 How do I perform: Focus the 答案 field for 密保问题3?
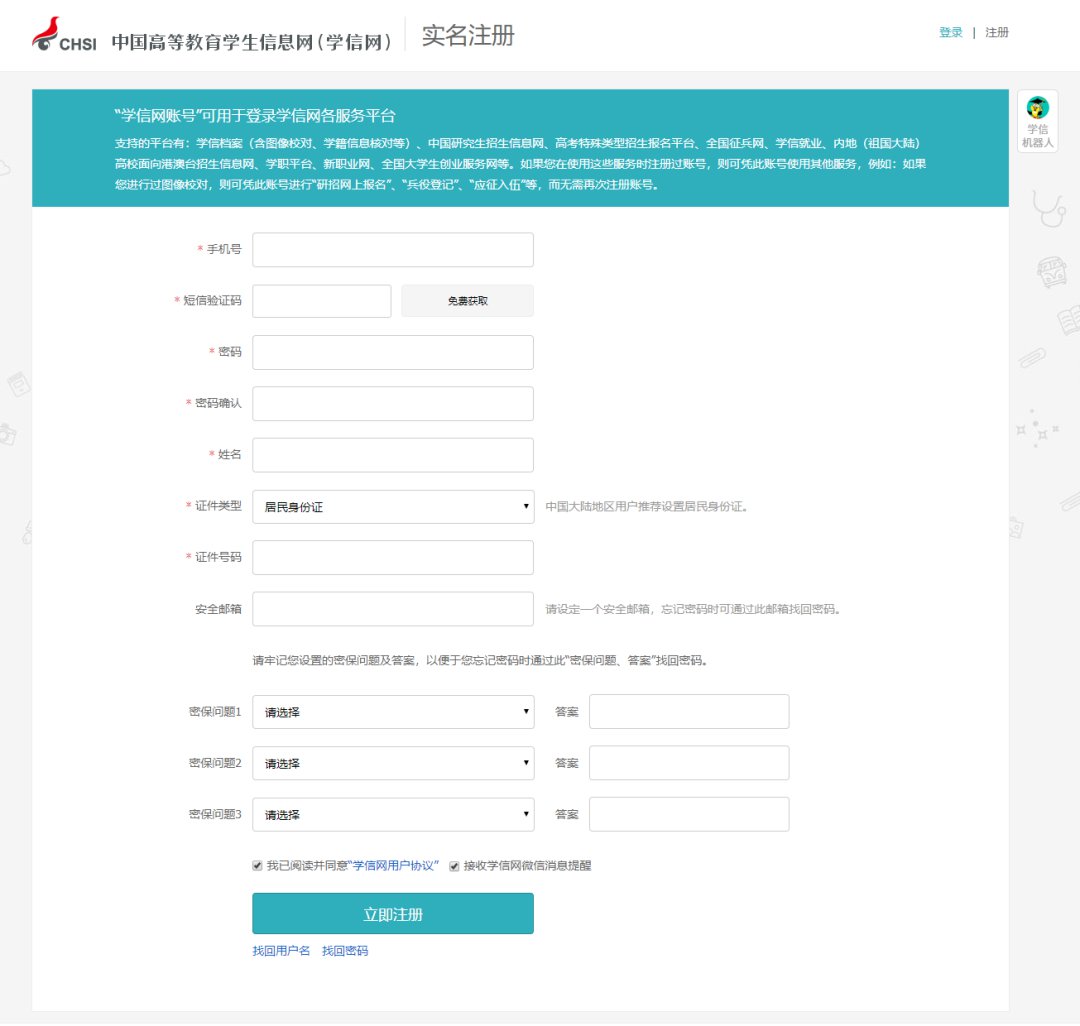(x=689, y=814)
